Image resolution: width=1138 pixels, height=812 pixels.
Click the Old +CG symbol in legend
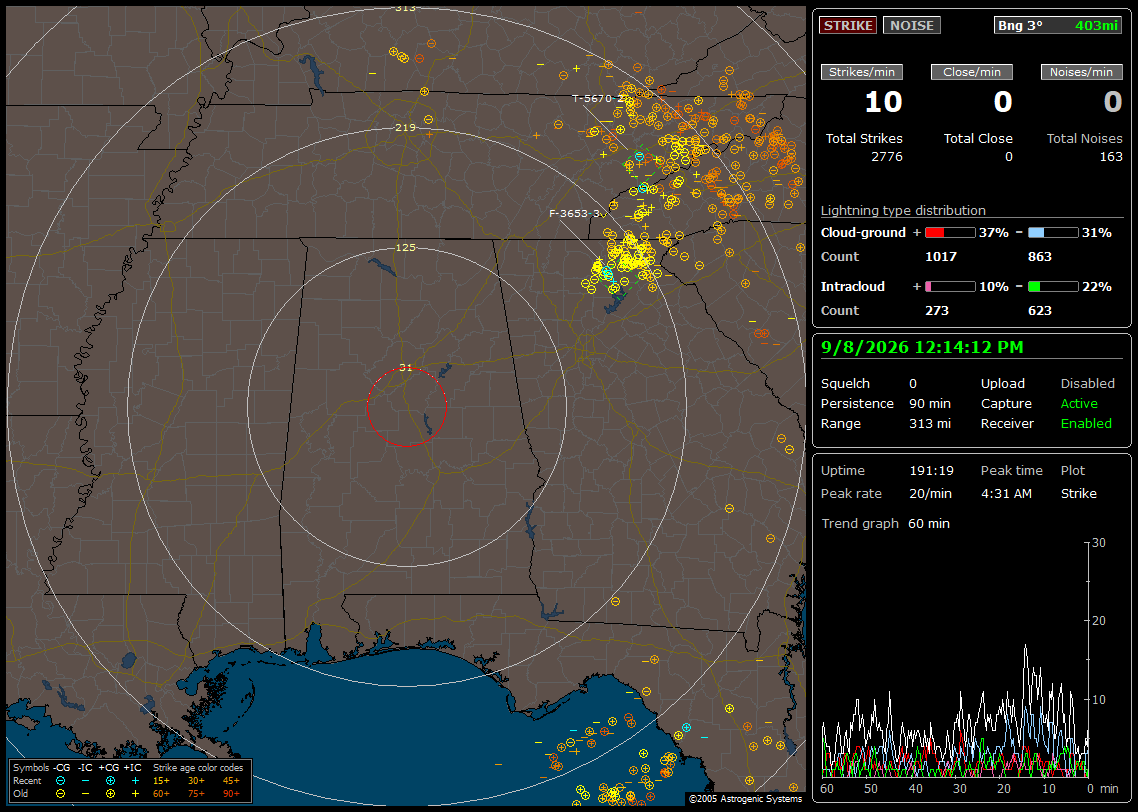(x=110, y=794)
